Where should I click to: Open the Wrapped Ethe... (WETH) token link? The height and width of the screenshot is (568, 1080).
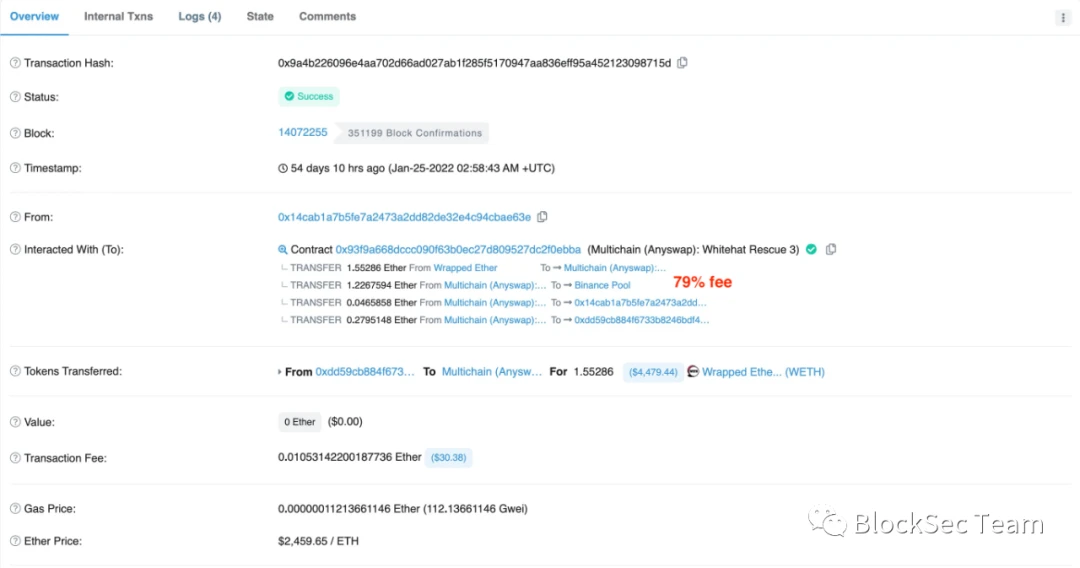(763, 372)
